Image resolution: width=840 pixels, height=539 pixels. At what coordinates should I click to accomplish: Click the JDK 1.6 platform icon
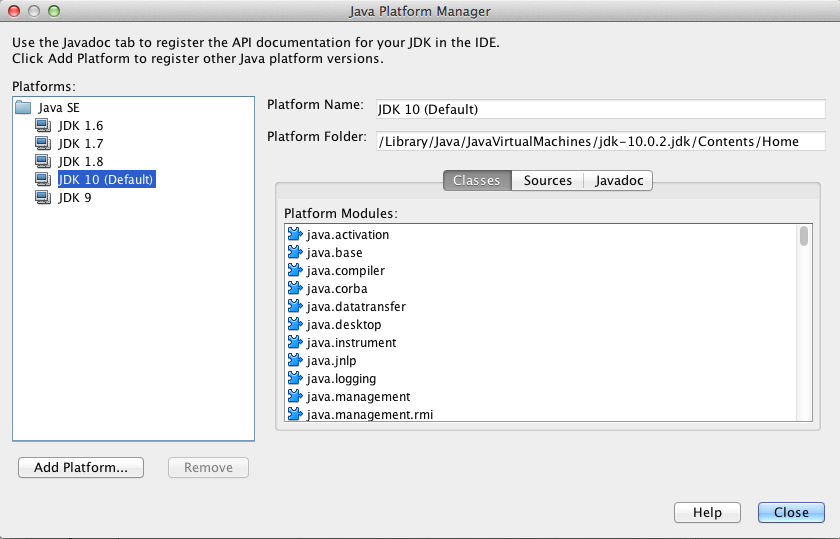pyautogui.click(x=43, y=126)
